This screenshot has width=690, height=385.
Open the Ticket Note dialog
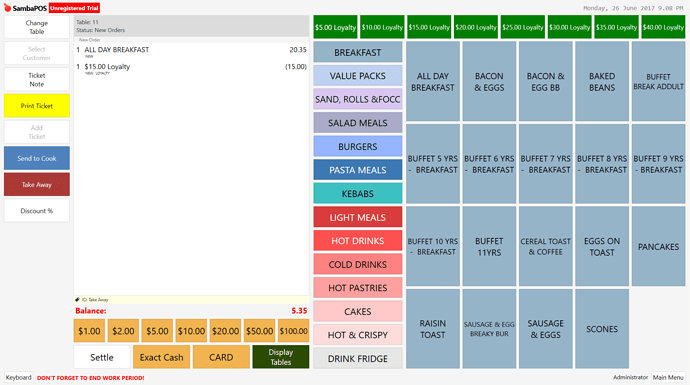click(37, 80)
